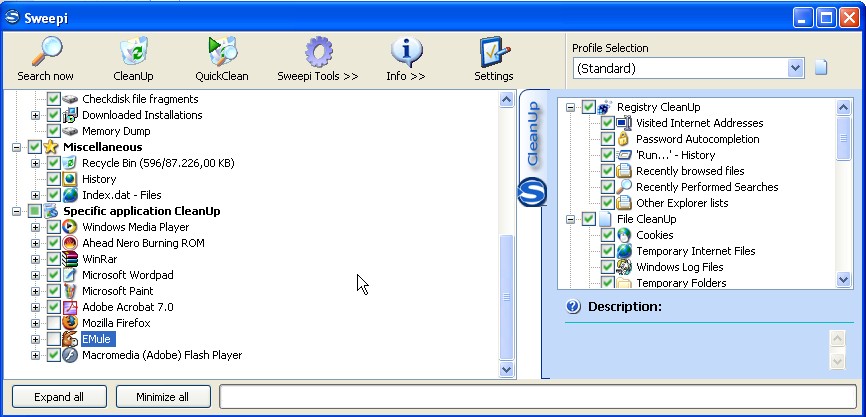Click the WinRar books icon
Viewport: 866px width, 417px height.
click(70, 259)
